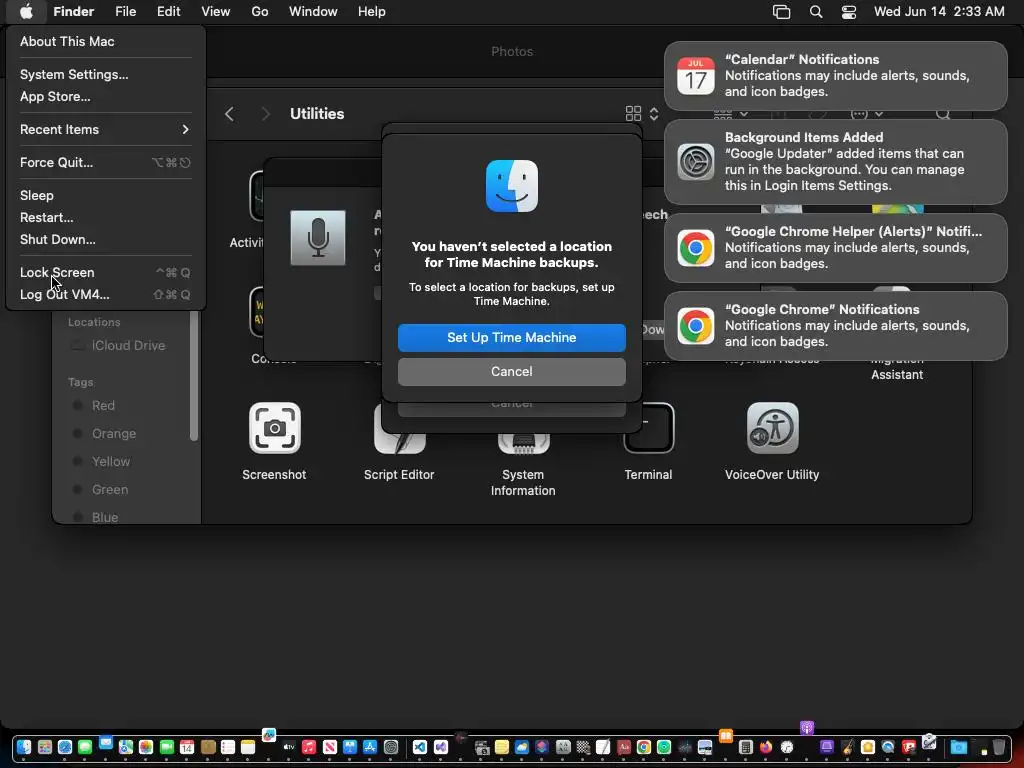Open Firefox from the Dock

point(766,747)
